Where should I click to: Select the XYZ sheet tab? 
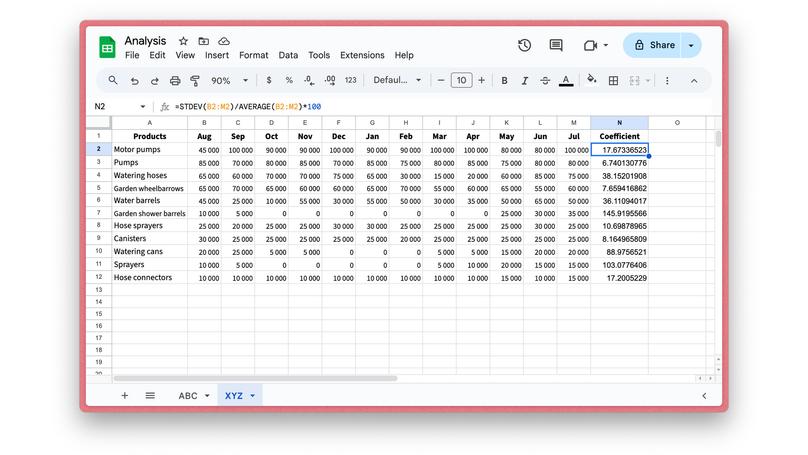pos(233,396)
